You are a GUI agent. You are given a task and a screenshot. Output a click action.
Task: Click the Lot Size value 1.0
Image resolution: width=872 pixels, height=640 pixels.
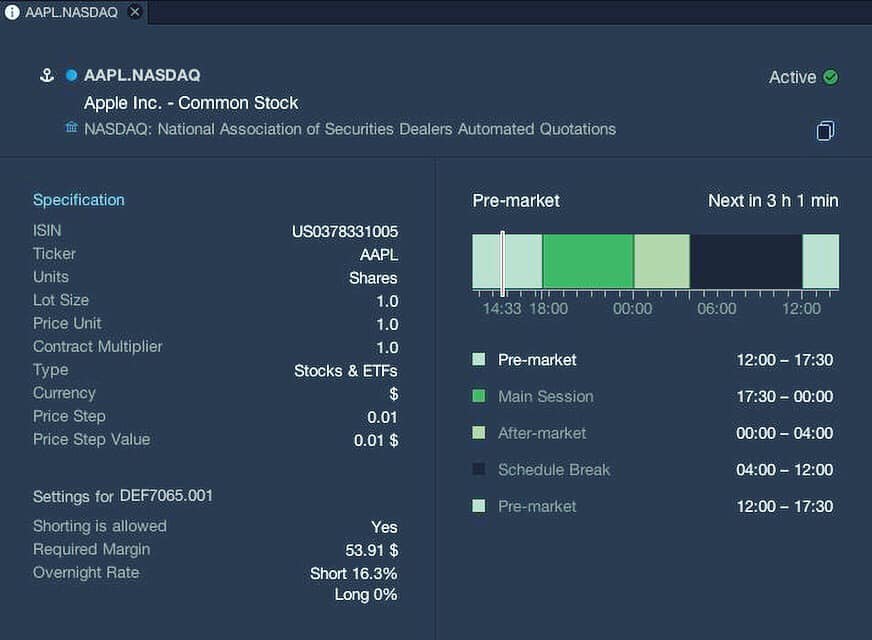coord(387,301)
